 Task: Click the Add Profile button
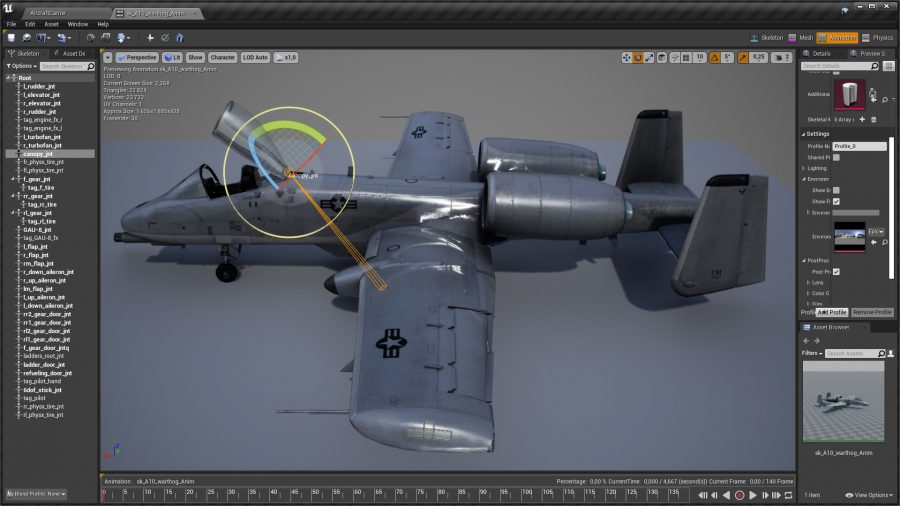pyautogui.click(x=832, y=312)
